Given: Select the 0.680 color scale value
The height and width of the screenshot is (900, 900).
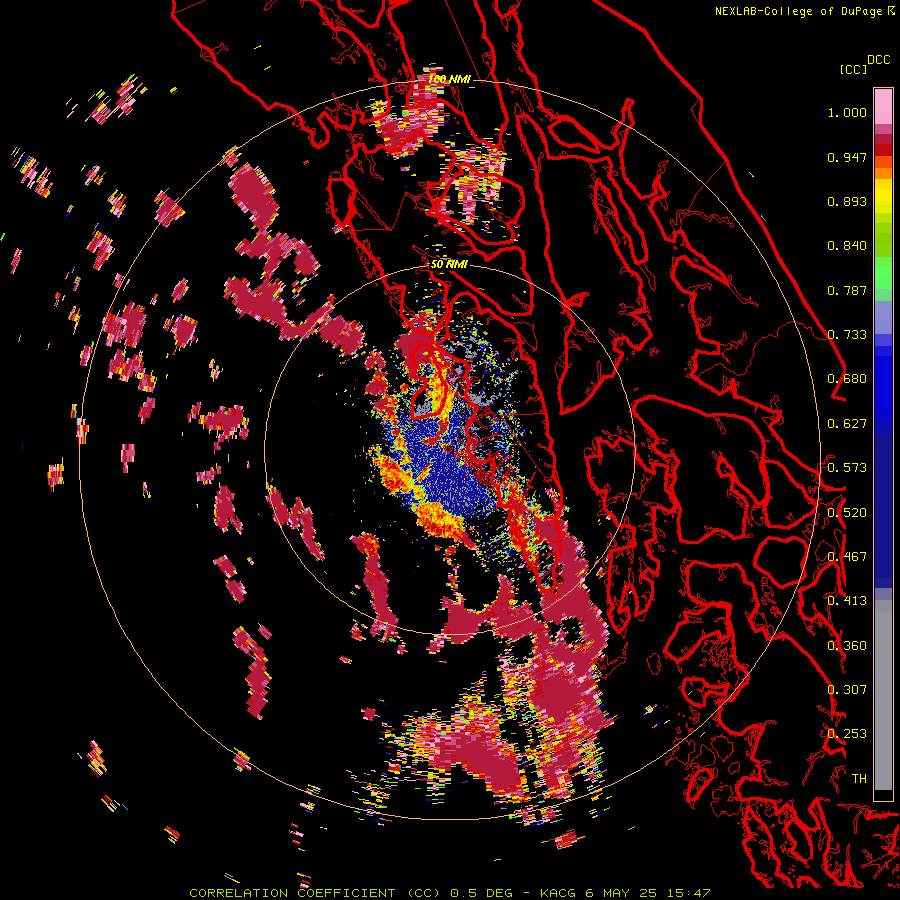Looking at the screenshot, I should pyautogui.click(x=847, y=379).
